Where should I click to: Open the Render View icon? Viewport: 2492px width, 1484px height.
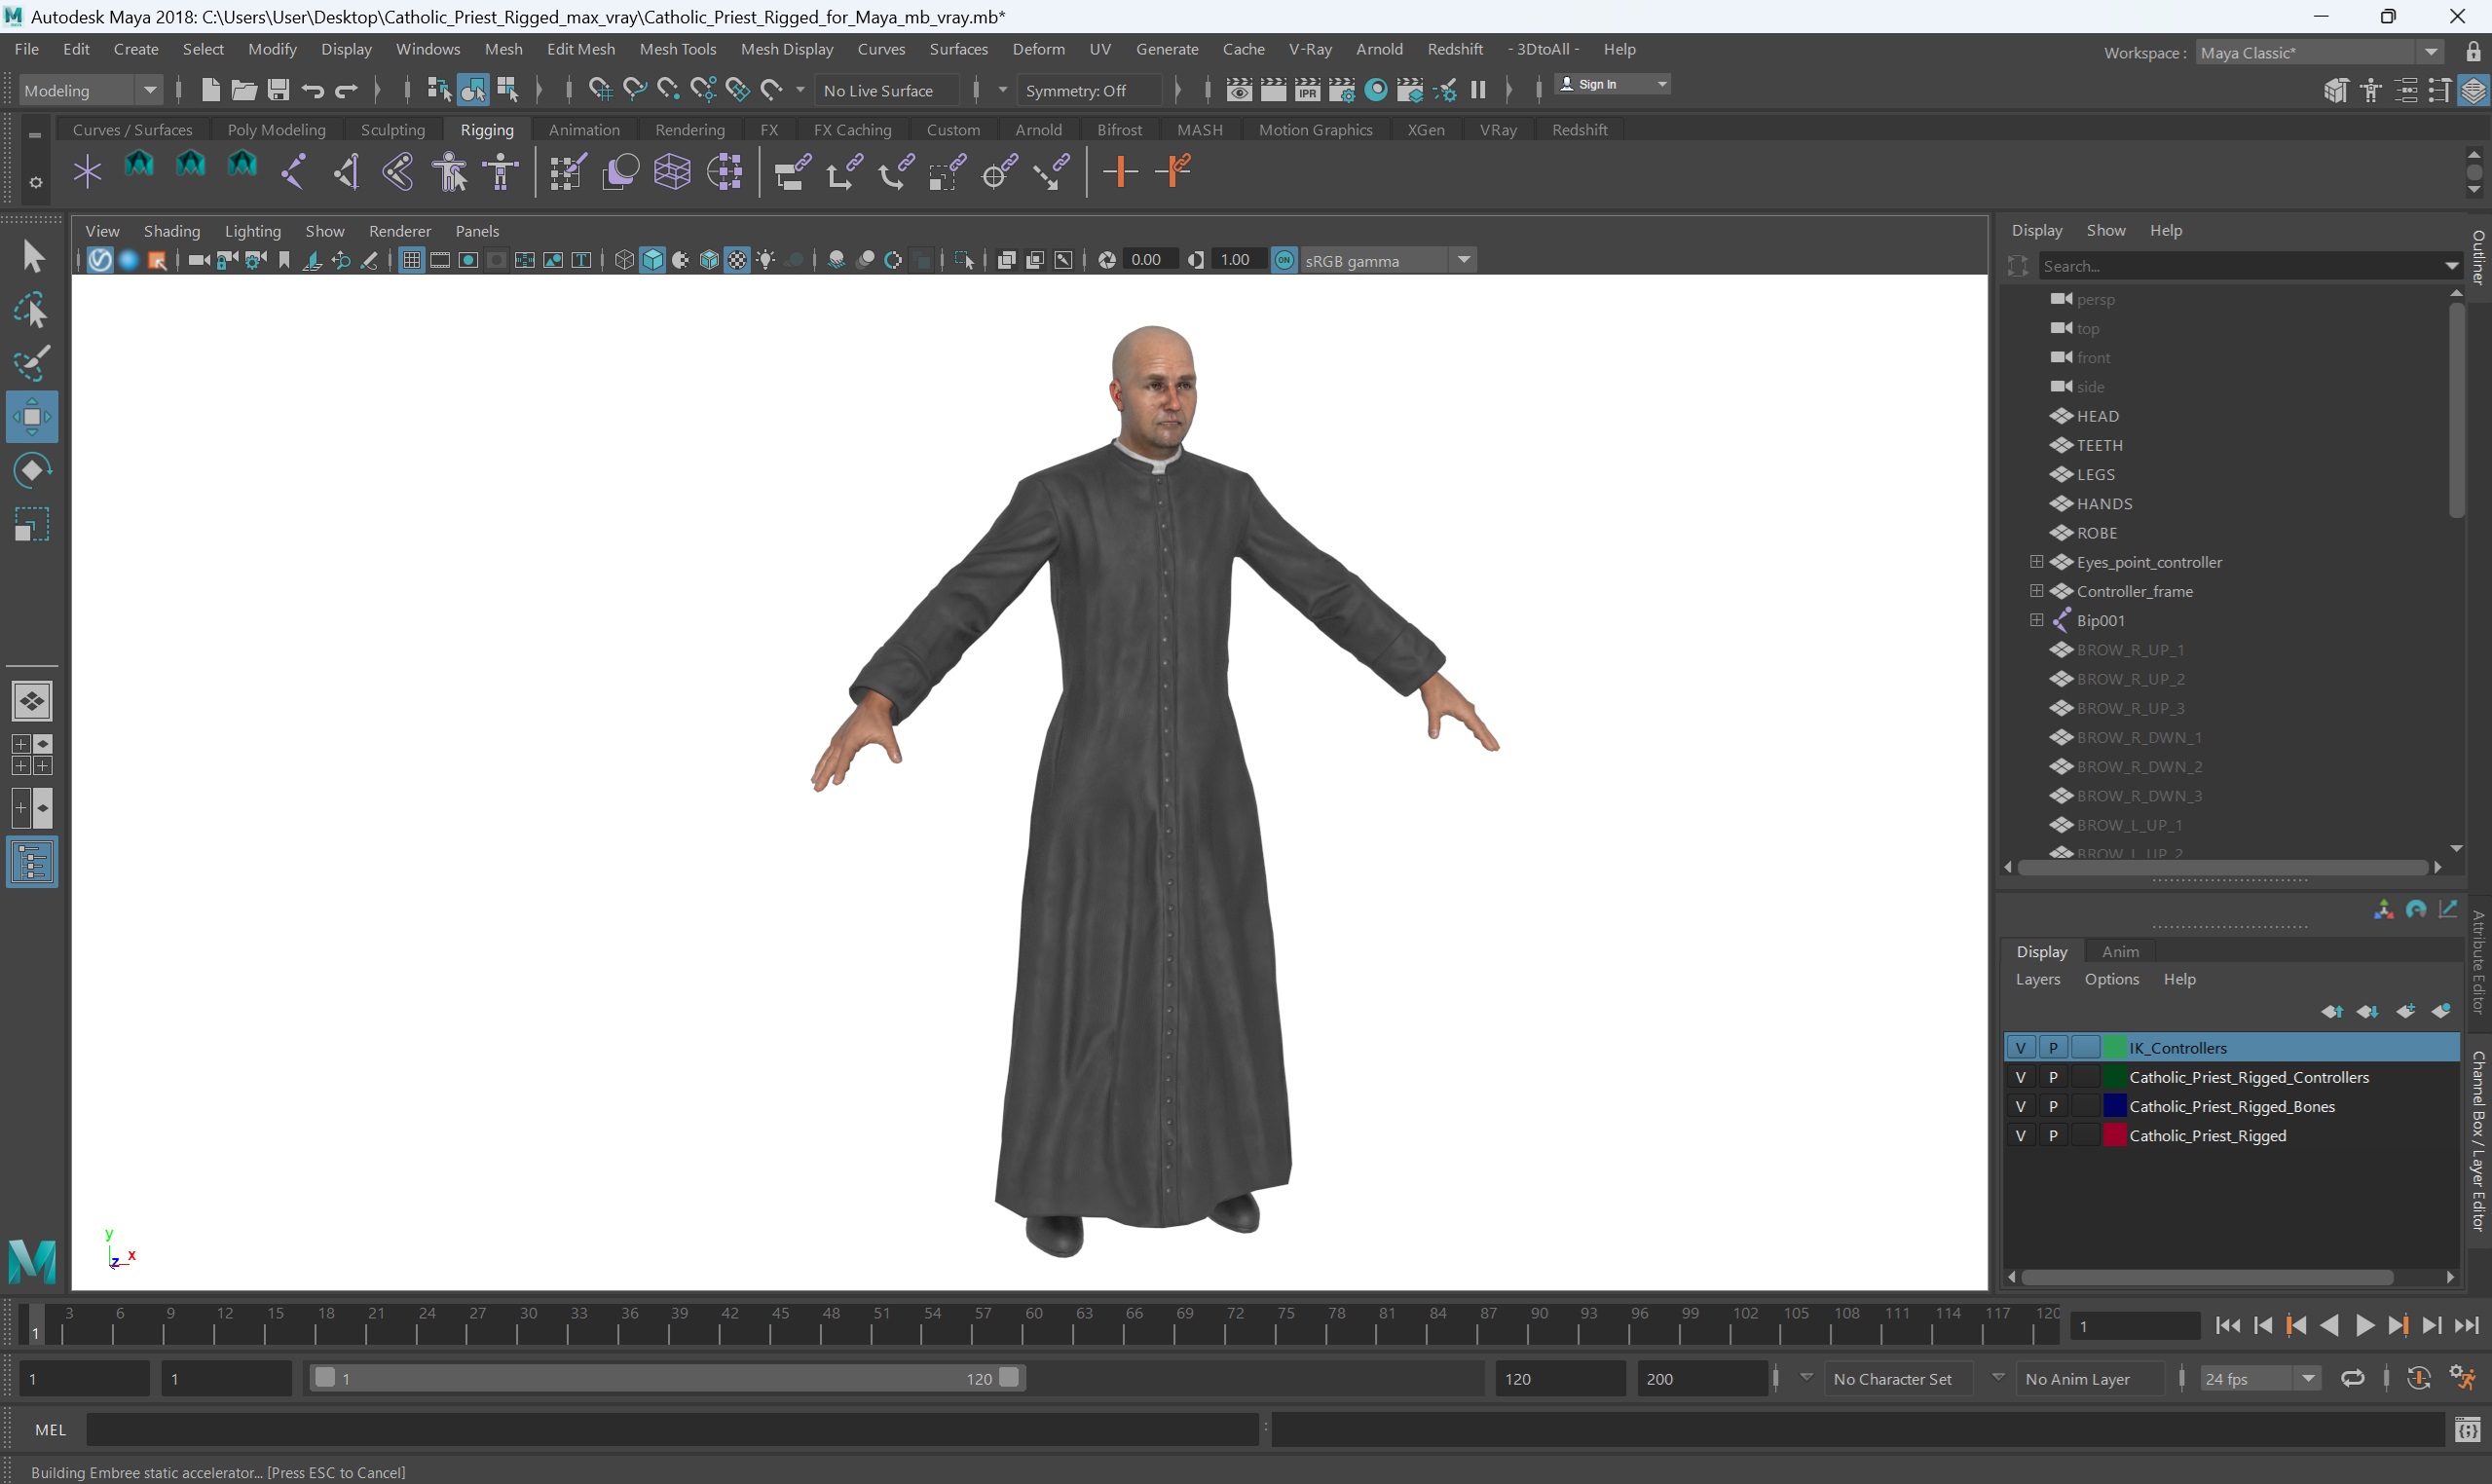coord(1238,90)
